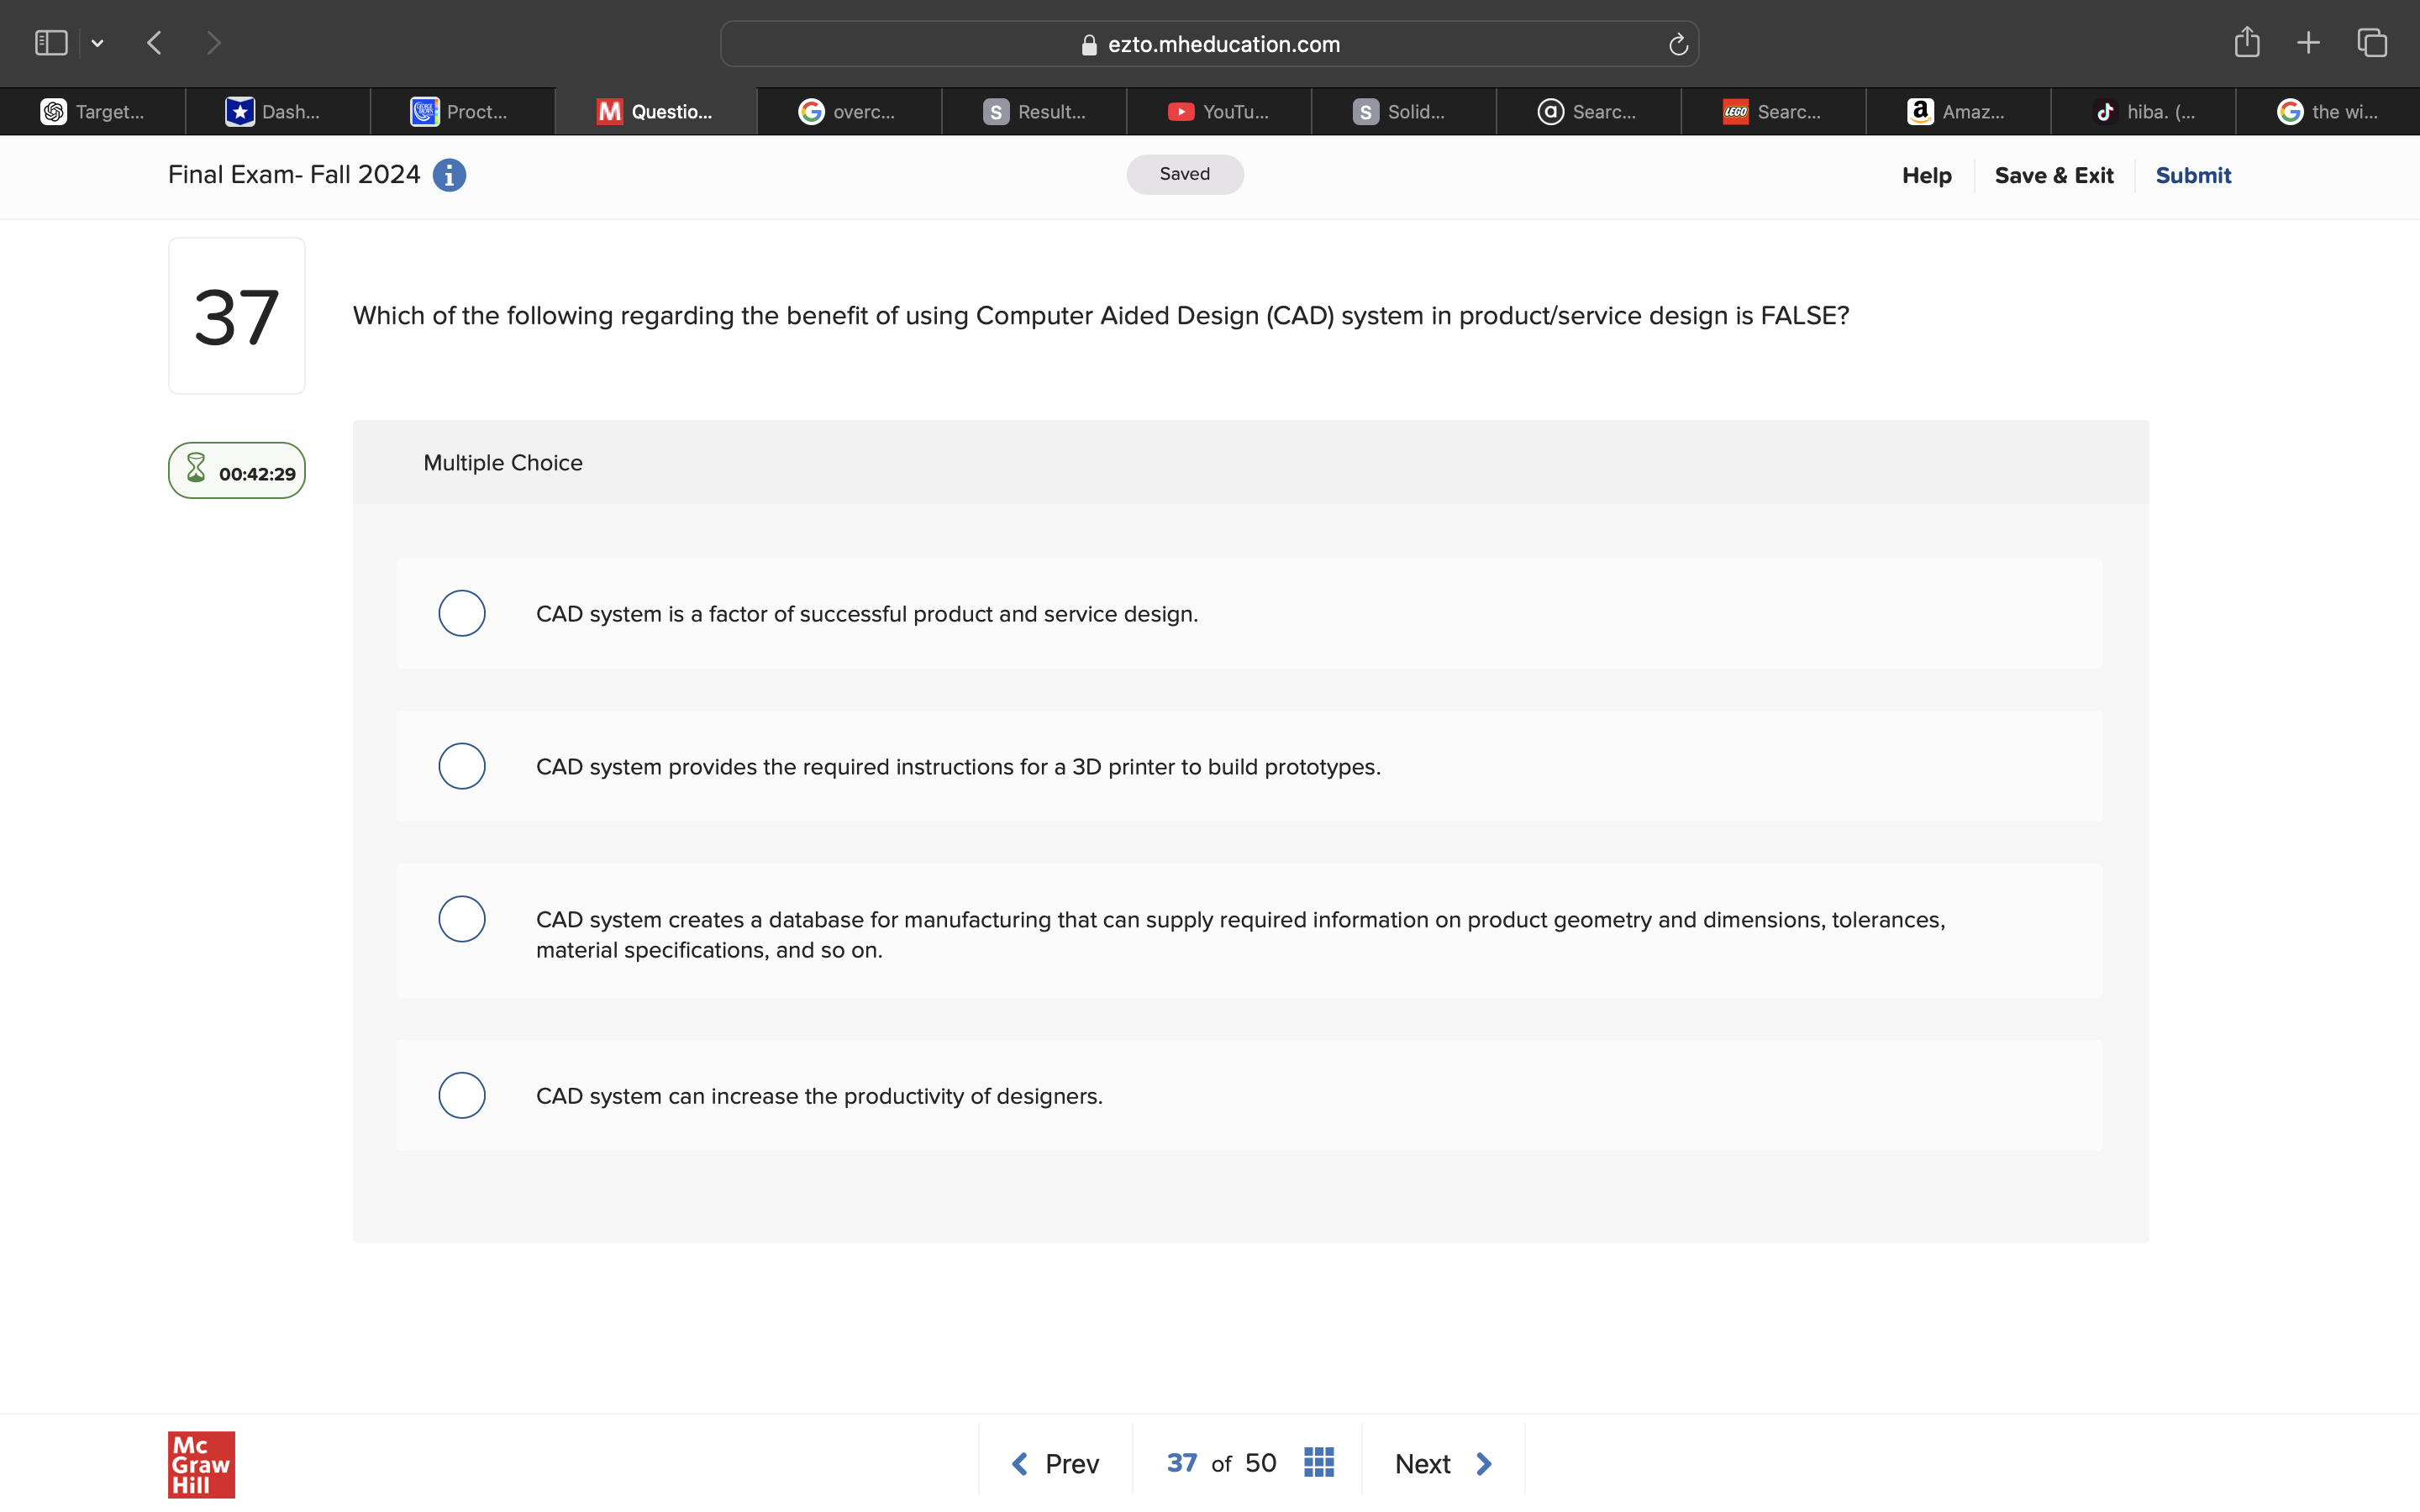Viewport: 2420px width, 1512px height.
Task: Click the exam info icon beside title
Action: click(x=449, y=175)
